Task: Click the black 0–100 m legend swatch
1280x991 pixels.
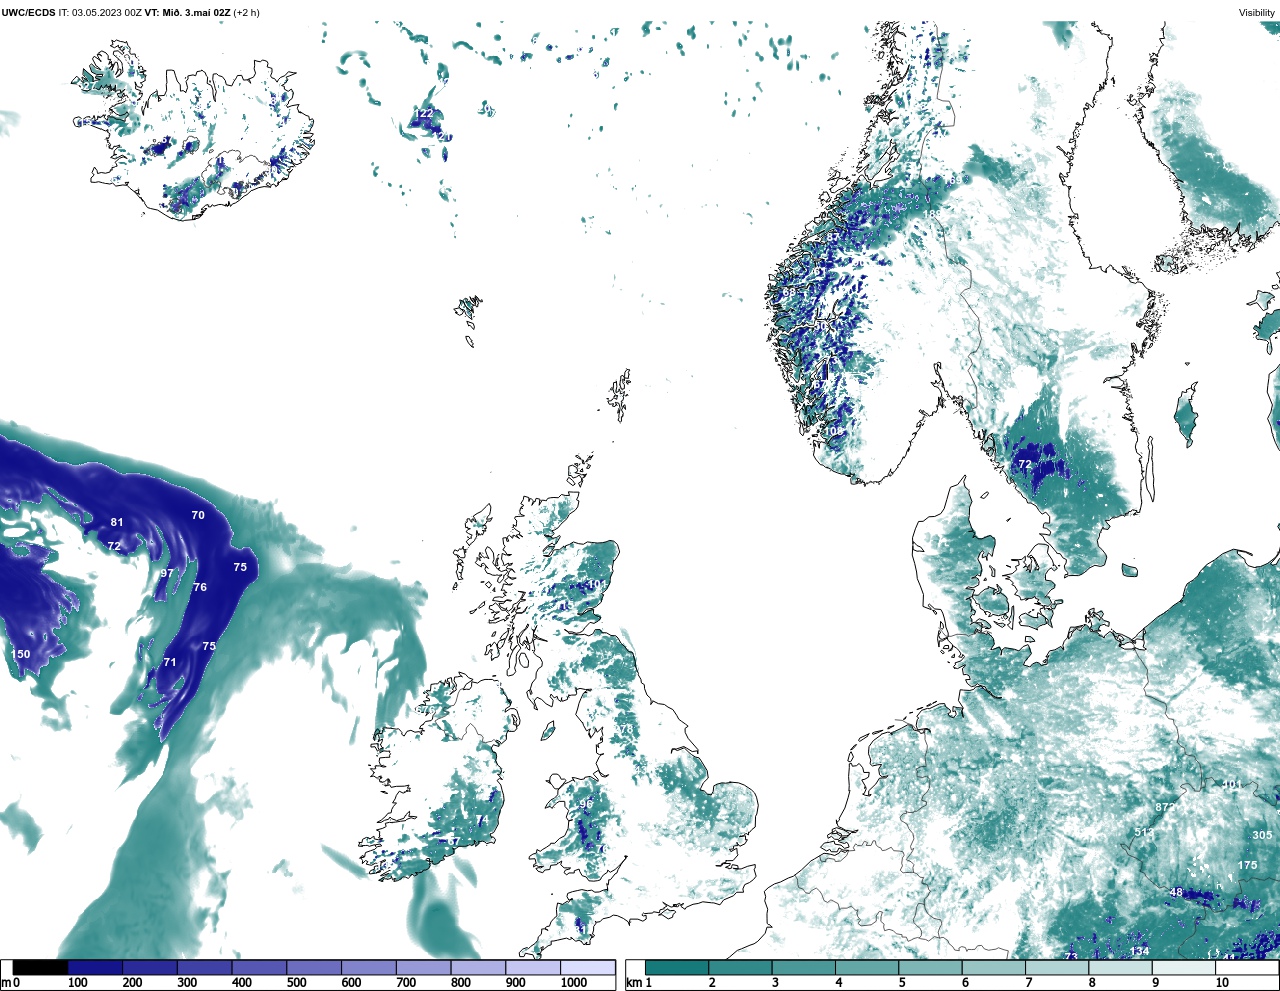Action: 41,967
